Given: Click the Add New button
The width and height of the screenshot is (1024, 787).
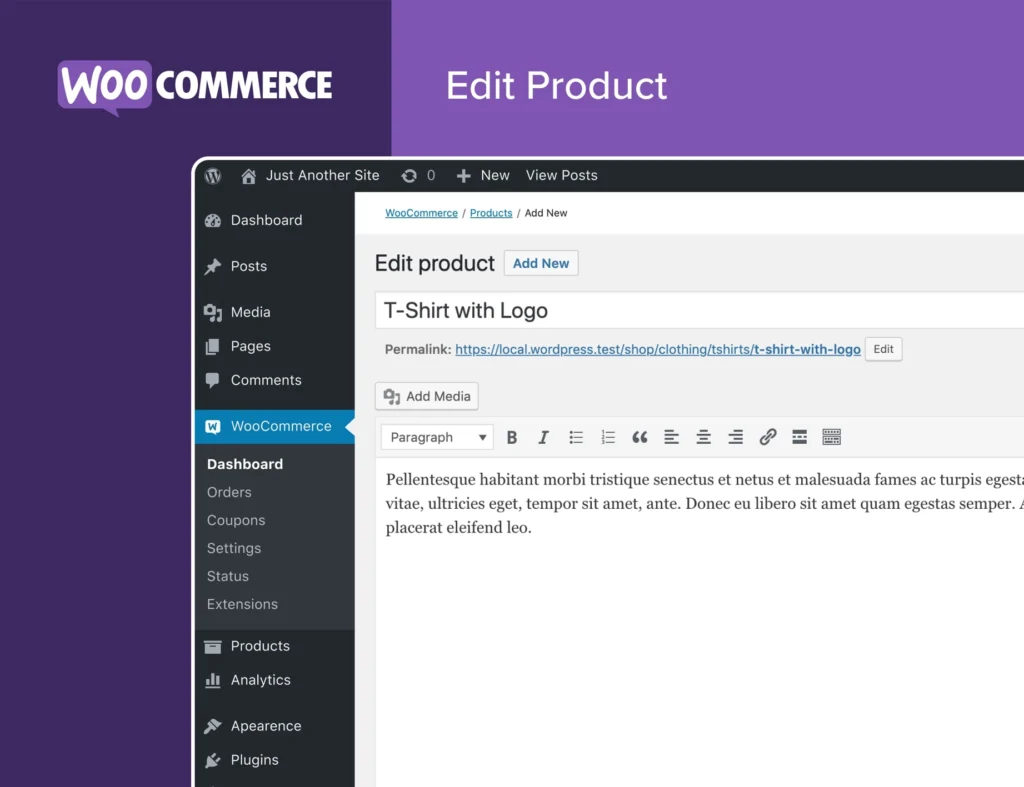Looking at the screenshot, I should pyautogui.click(x=541, y=263).
